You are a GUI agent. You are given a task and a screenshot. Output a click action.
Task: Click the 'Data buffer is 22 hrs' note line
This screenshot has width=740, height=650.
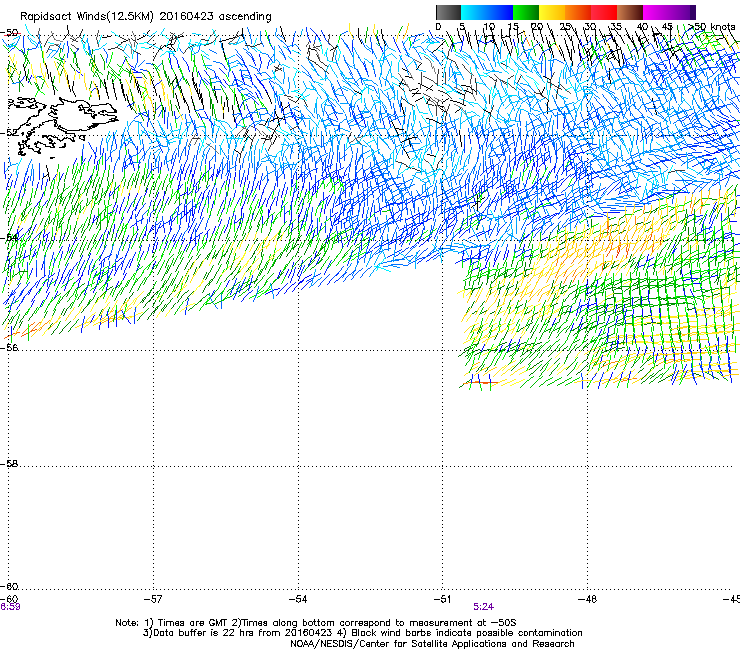tap(362, 633)
